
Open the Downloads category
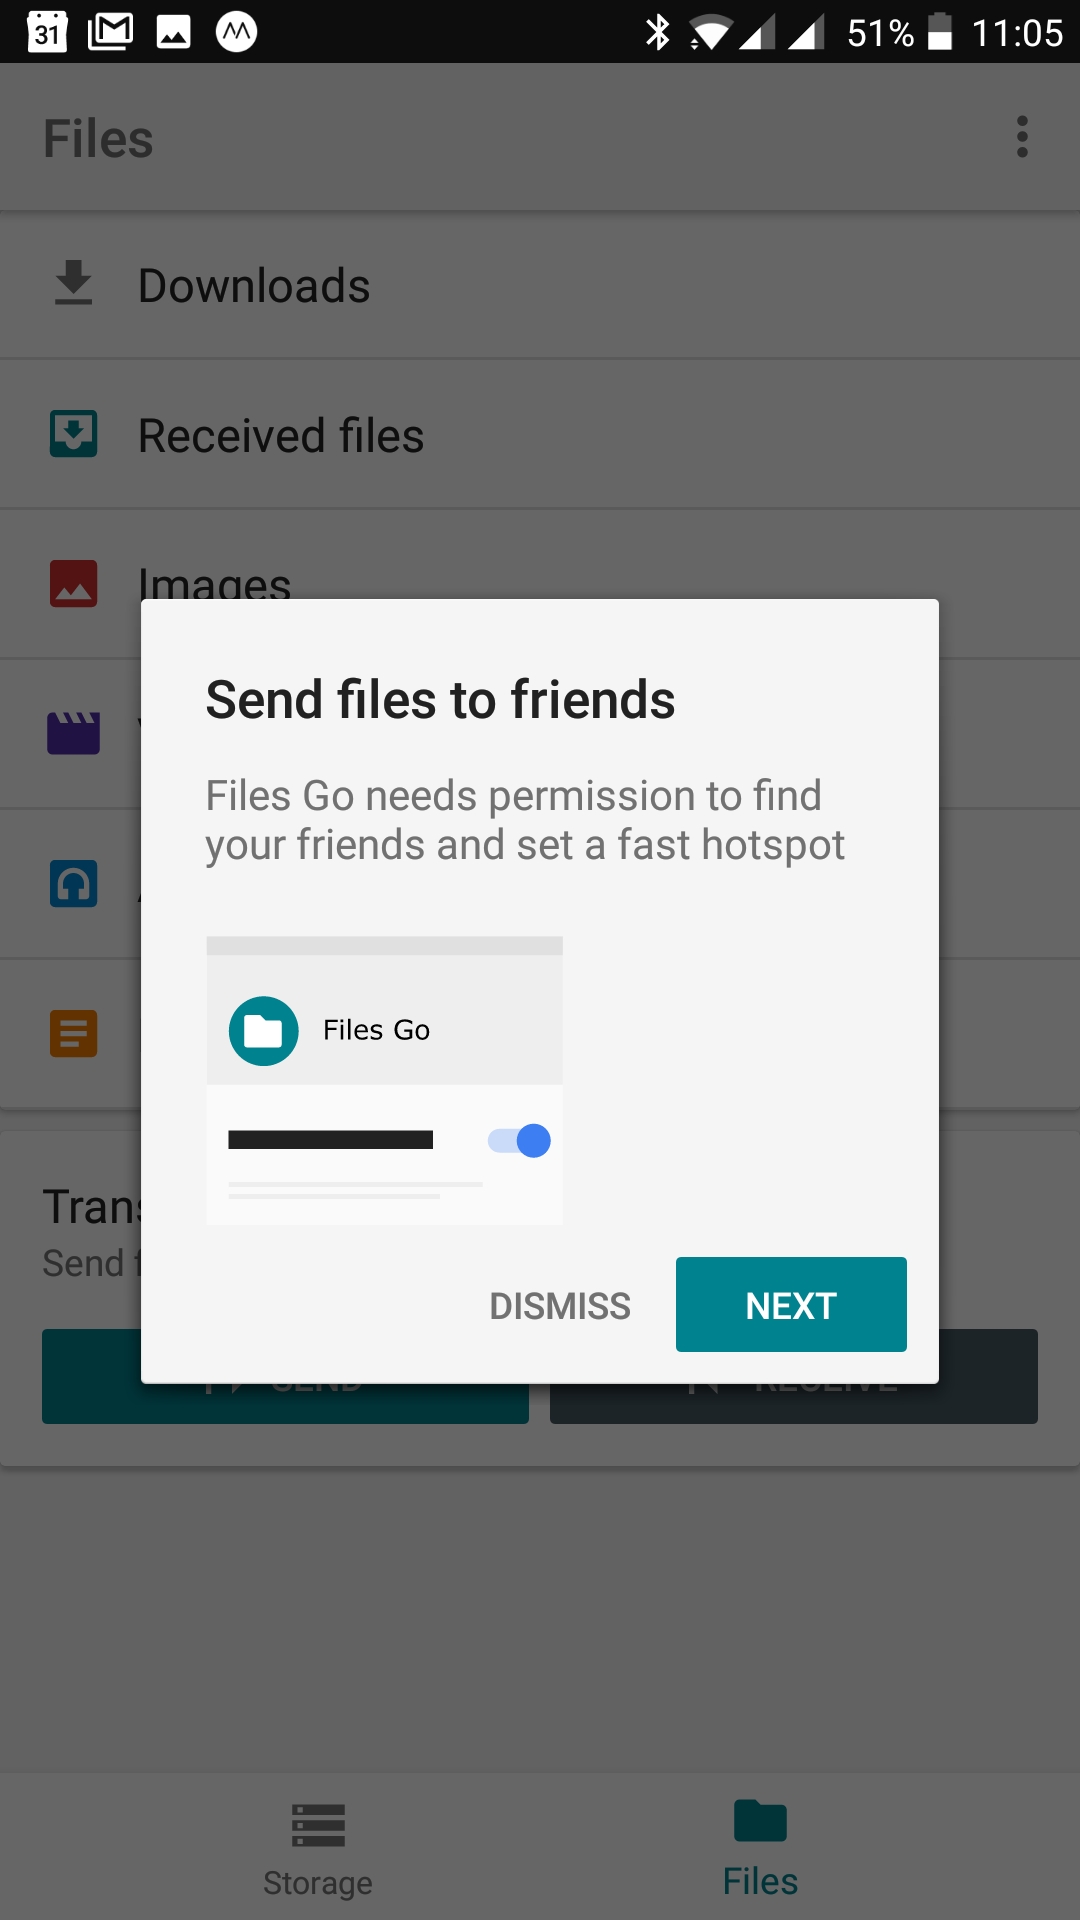tap(540, 286)
